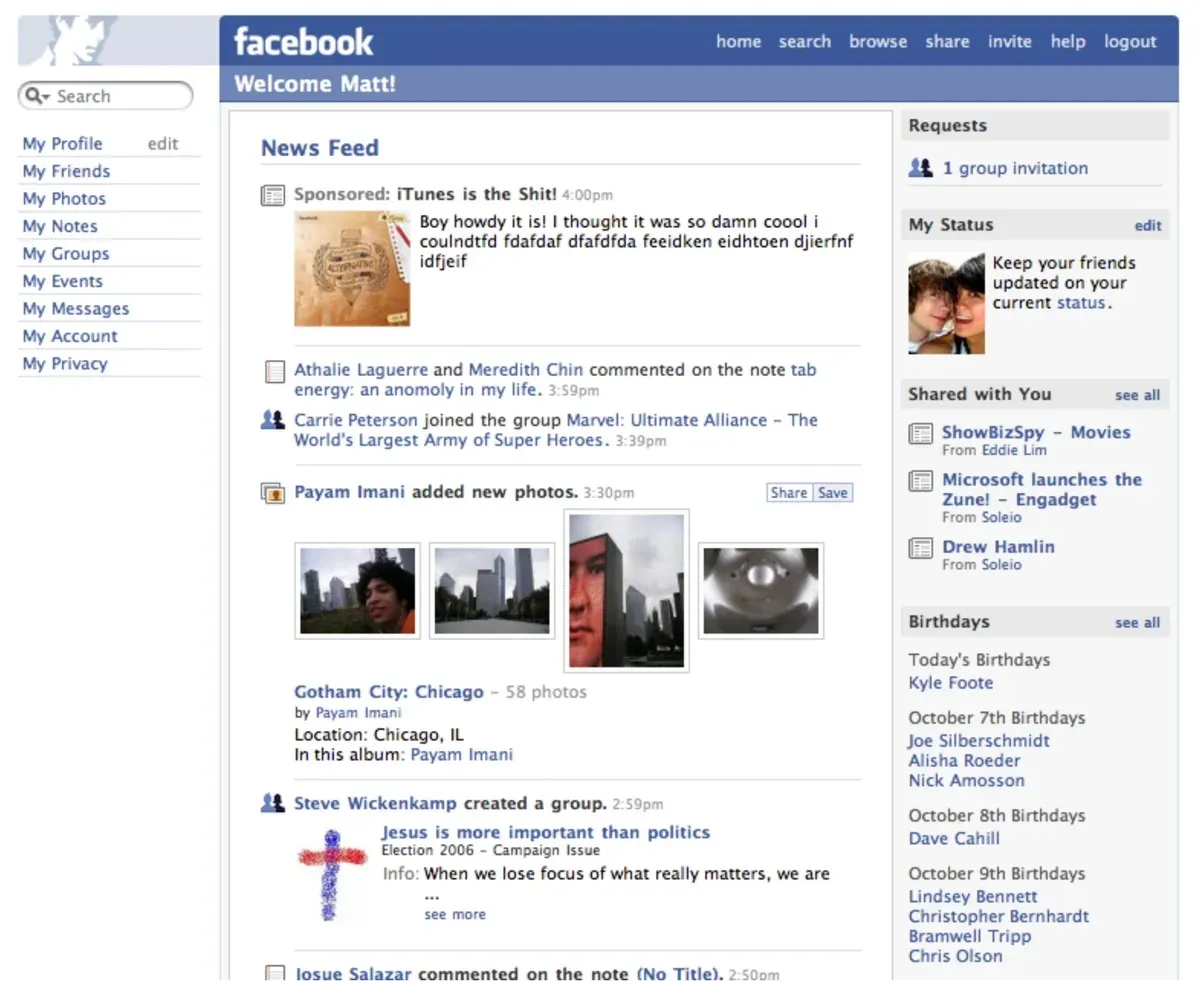Open My Groups in sidebar
Screen dimensions: 1200x981
click(66, 254)
